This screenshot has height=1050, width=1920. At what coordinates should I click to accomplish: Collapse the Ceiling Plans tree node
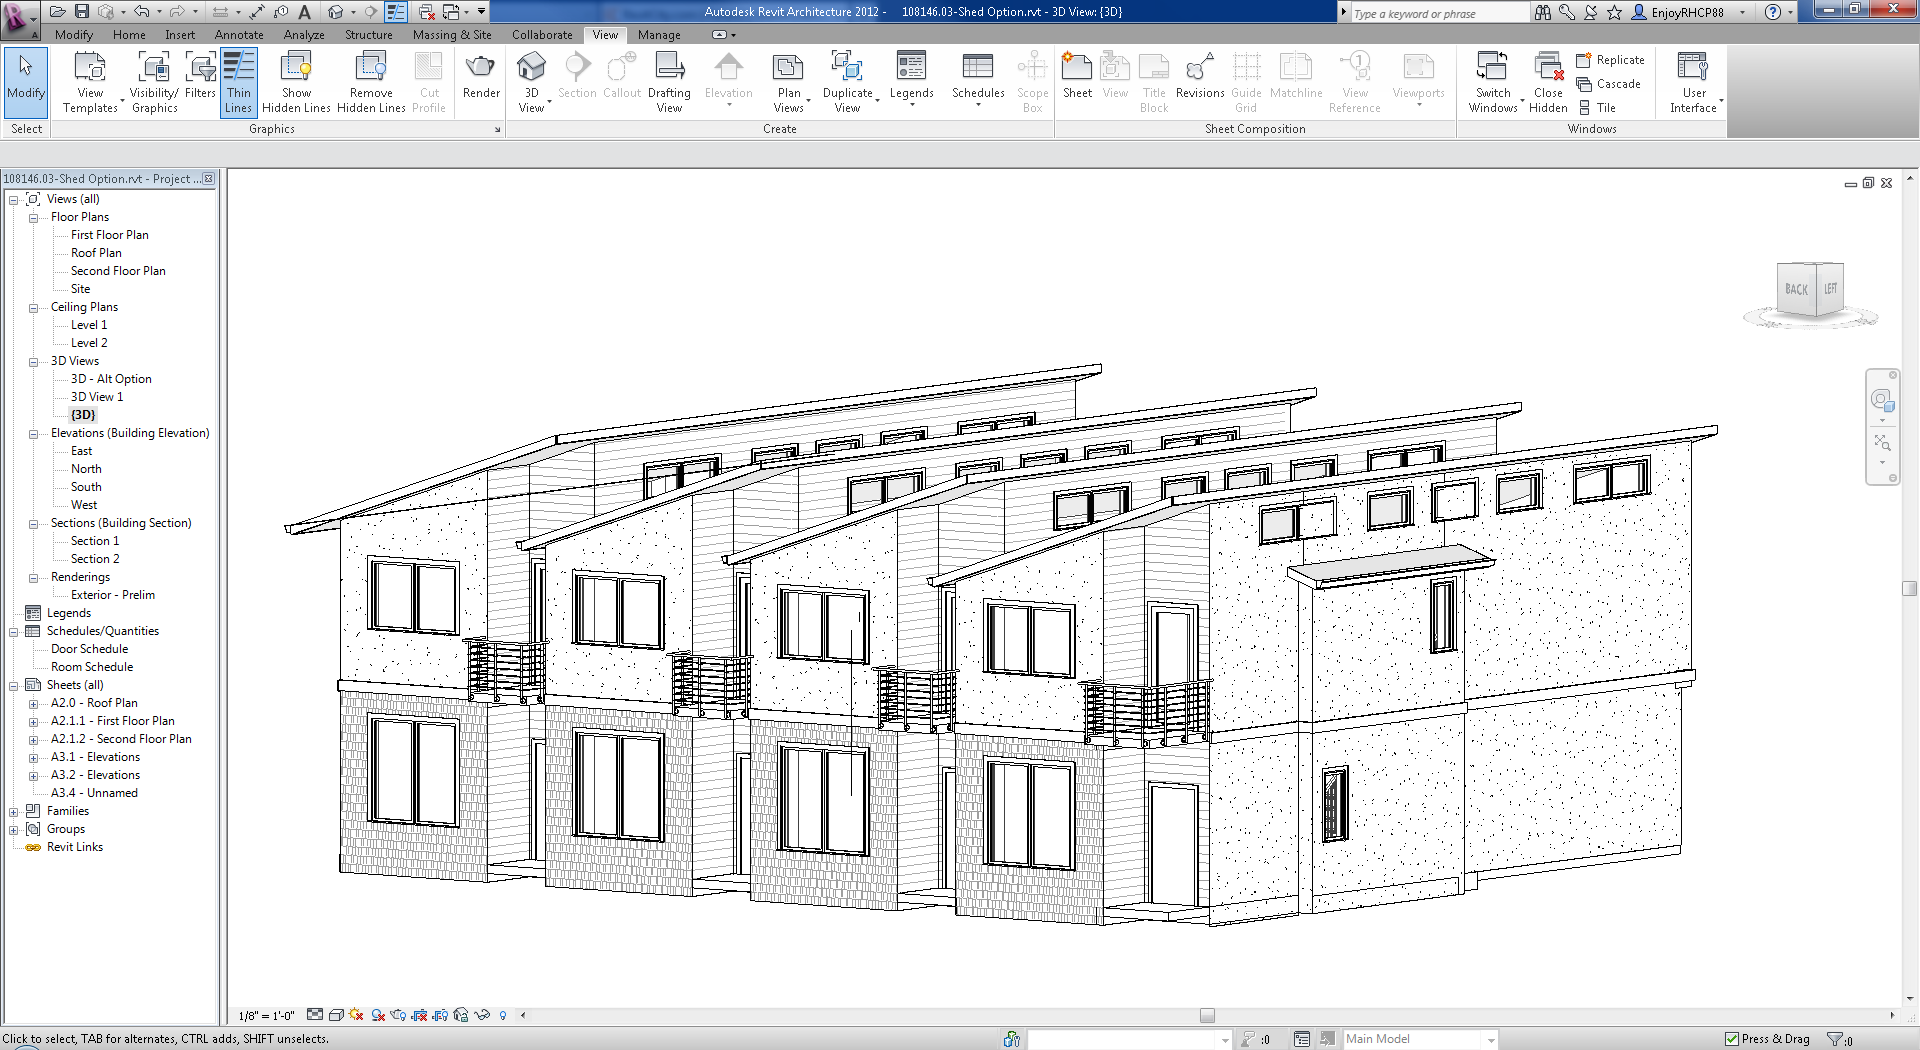tap(33, 308)
